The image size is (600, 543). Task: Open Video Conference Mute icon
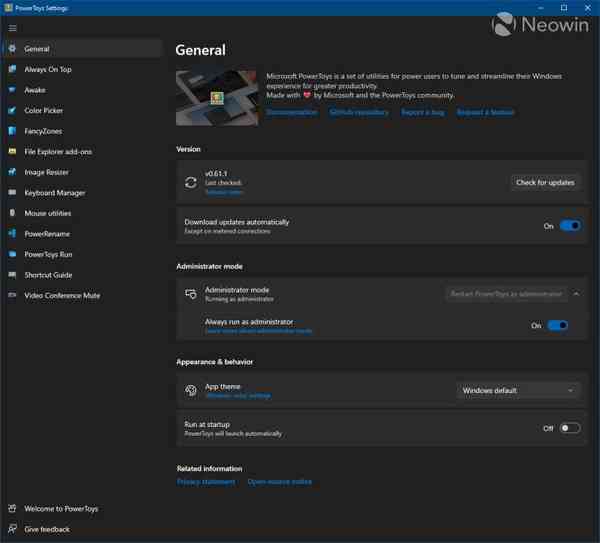click(x=12, y=295)
